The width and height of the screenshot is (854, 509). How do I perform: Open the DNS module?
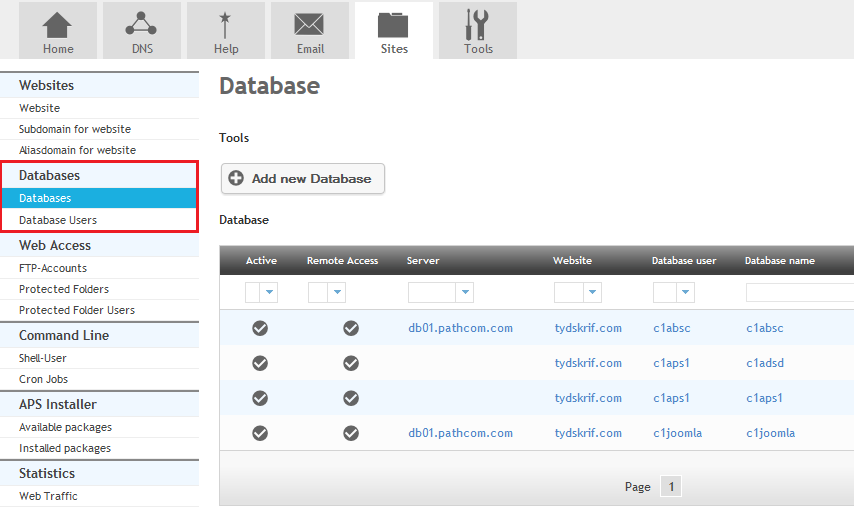tap(142, 30)
